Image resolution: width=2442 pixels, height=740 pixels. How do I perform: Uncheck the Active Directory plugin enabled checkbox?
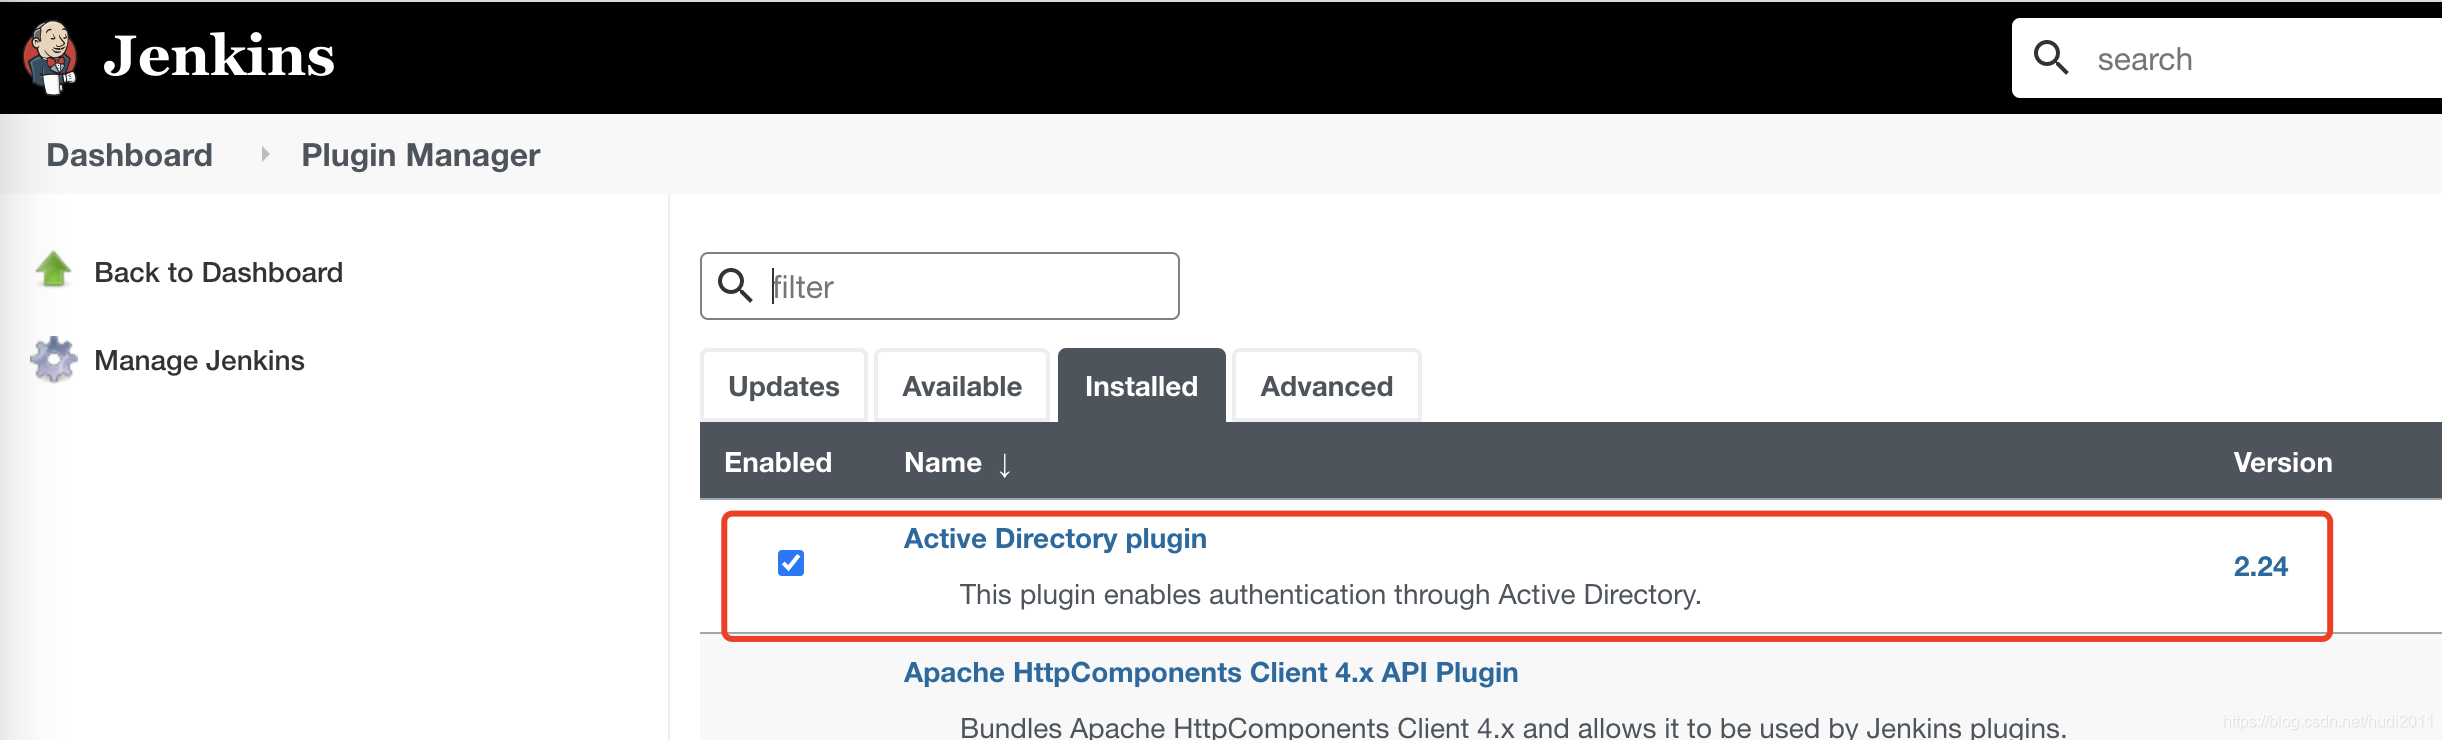click(790, 563)
